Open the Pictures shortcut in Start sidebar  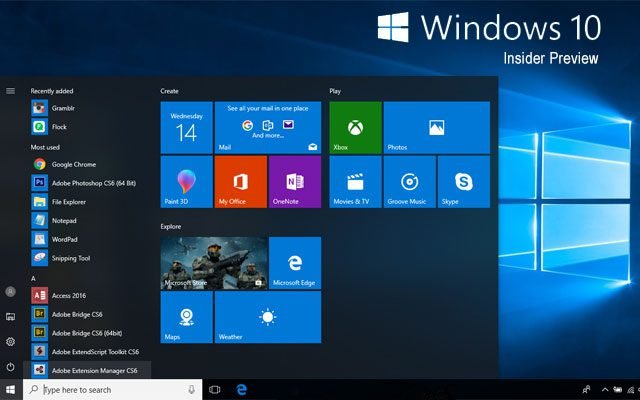point(11,317)
